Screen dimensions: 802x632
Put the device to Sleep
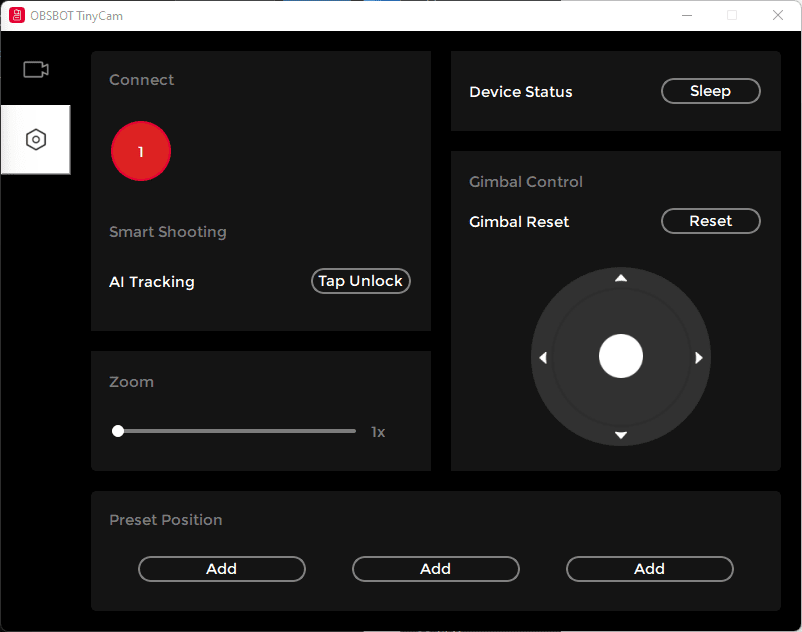(x=711, y=91)
